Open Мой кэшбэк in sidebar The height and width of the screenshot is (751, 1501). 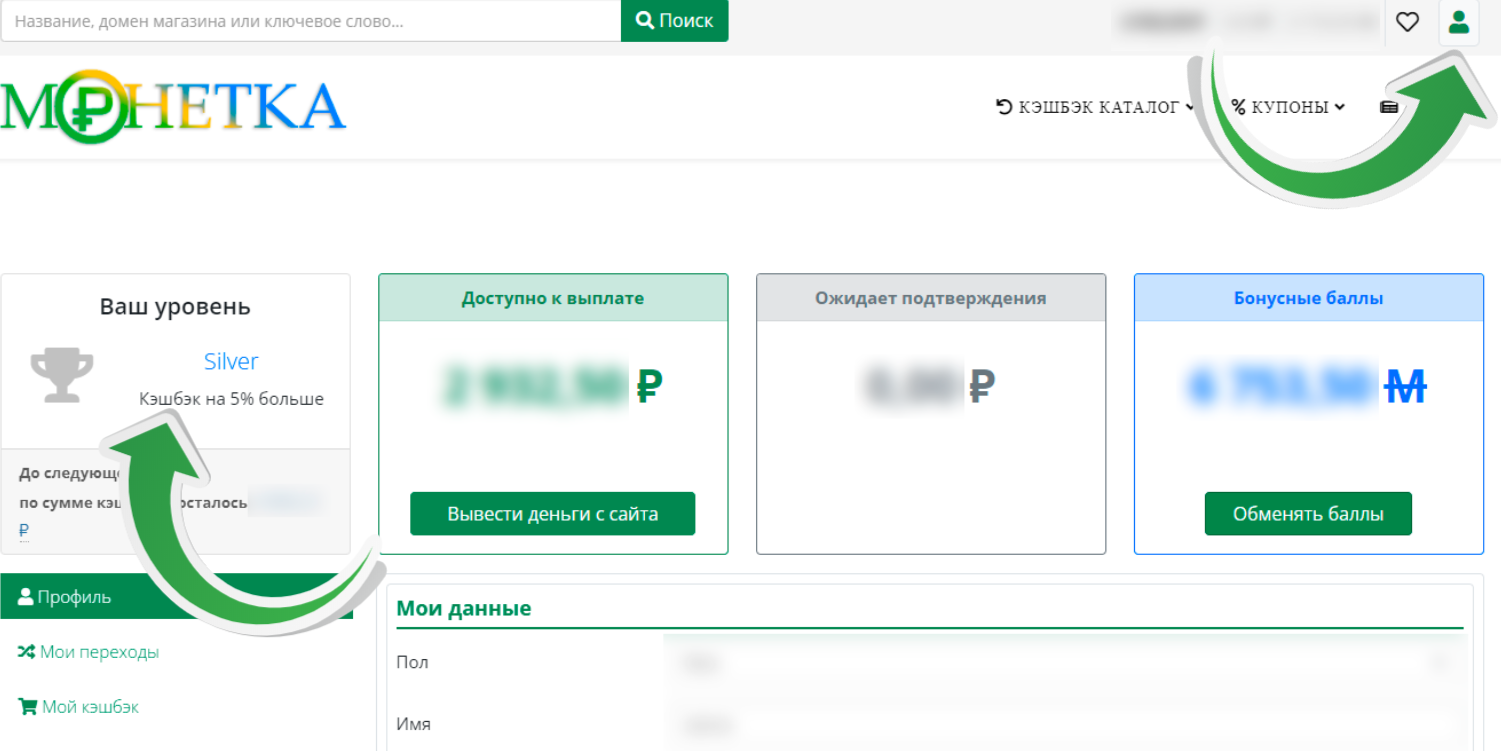[x=78, y=707]
